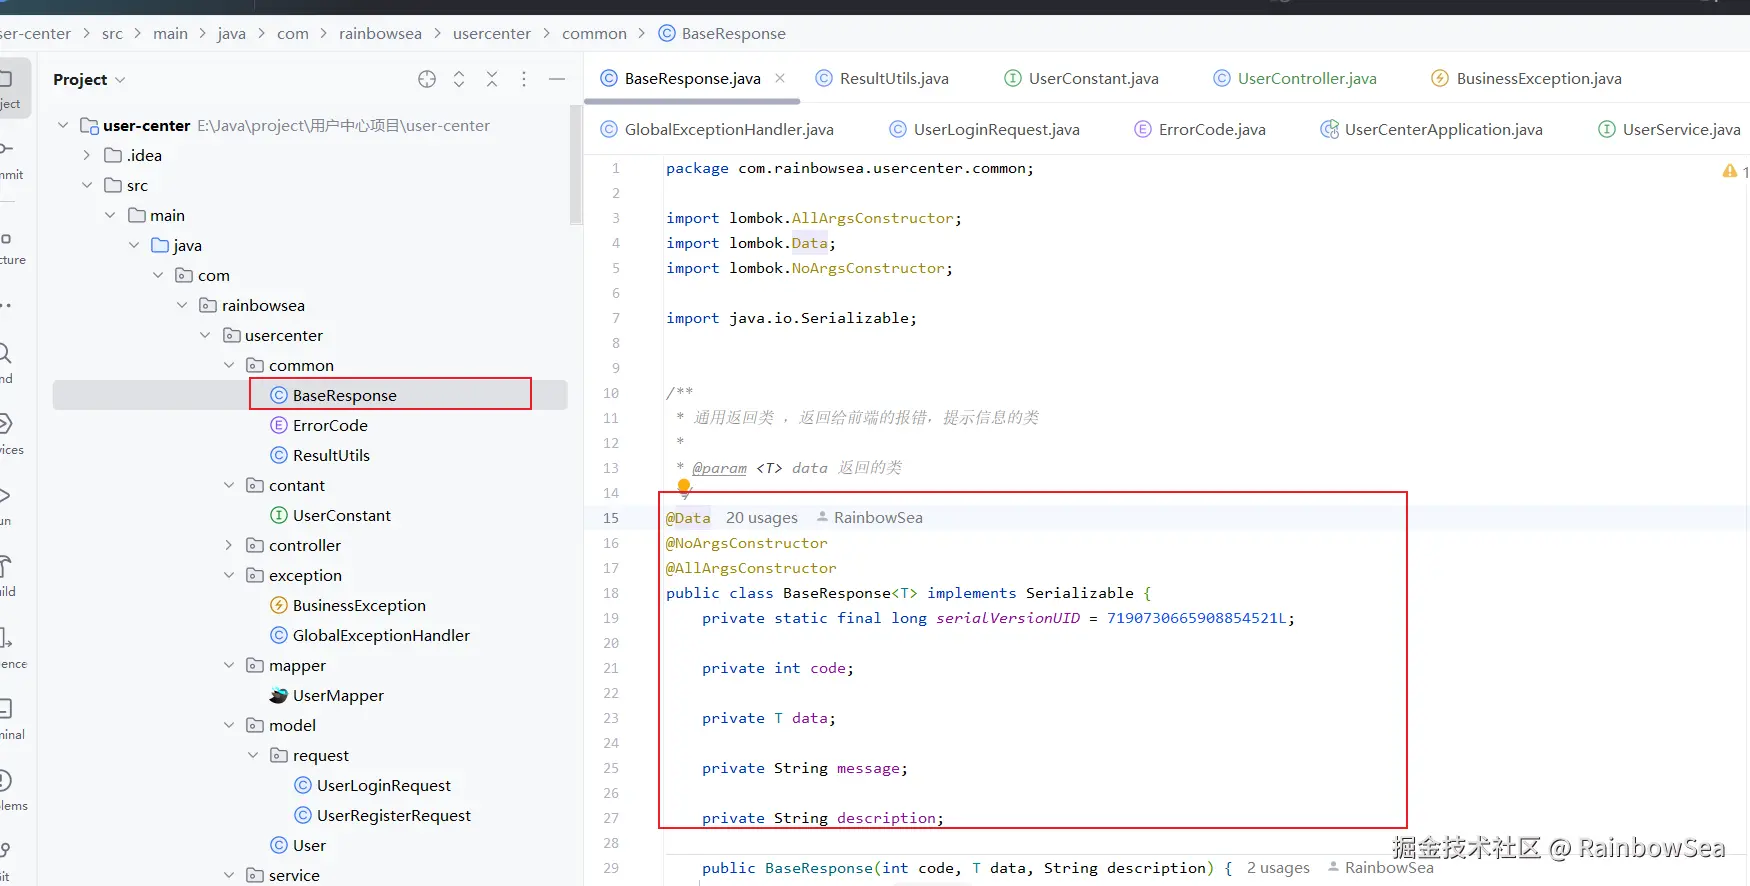Expand the controller package
The width and height of the screenshot is (1750, 886).
point(229,545)
